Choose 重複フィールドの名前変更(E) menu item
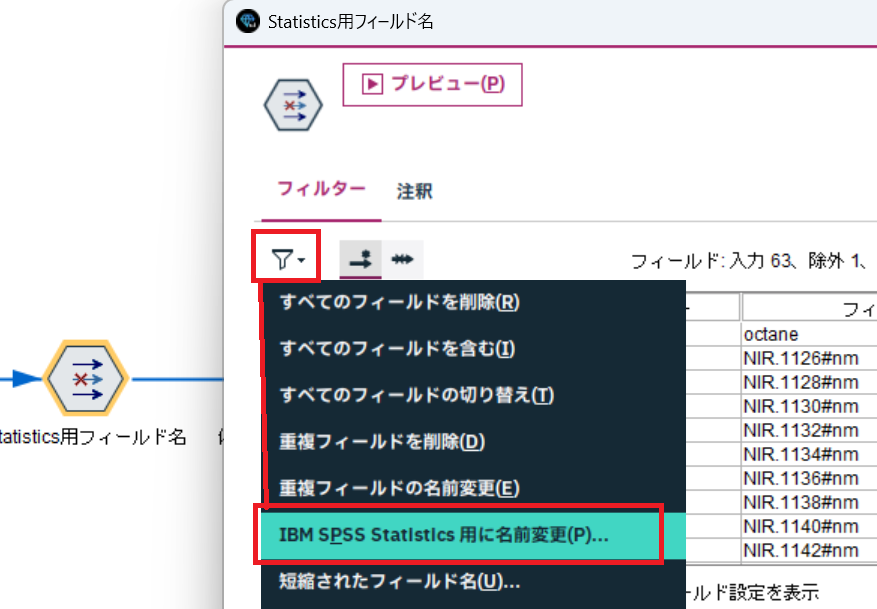The image size is (877, 609). tap(473, 488)
